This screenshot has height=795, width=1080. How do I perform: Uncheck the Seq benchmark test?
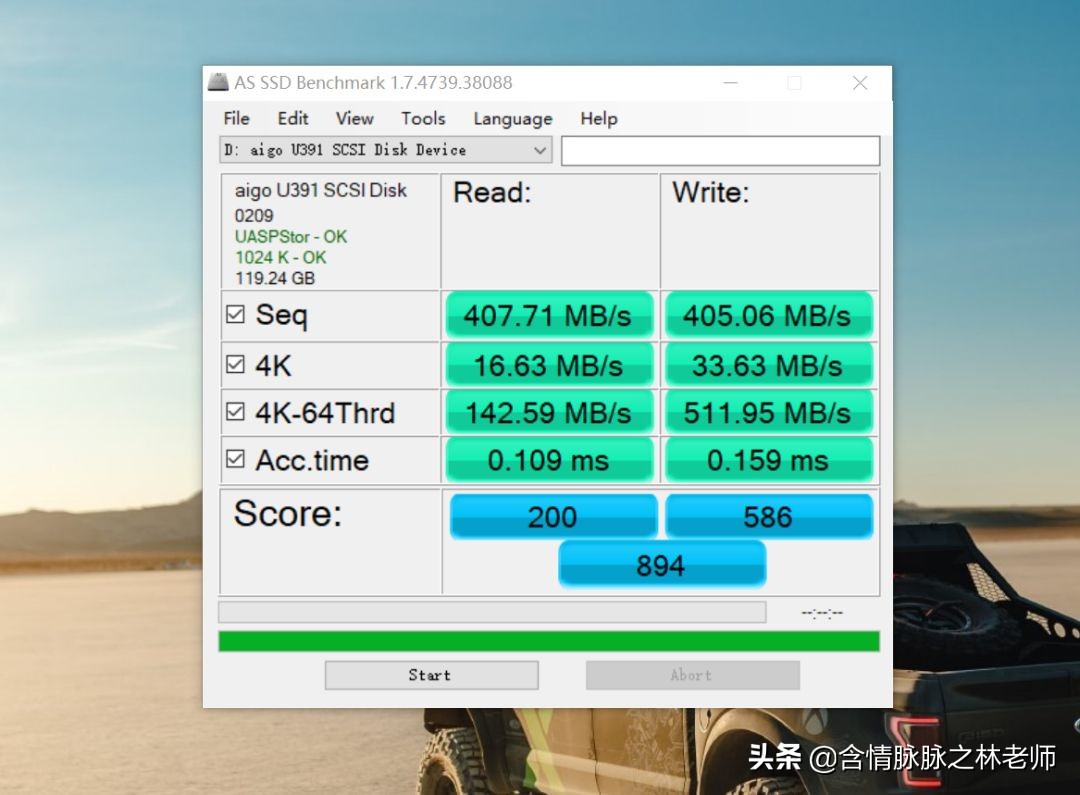point(236,314)
